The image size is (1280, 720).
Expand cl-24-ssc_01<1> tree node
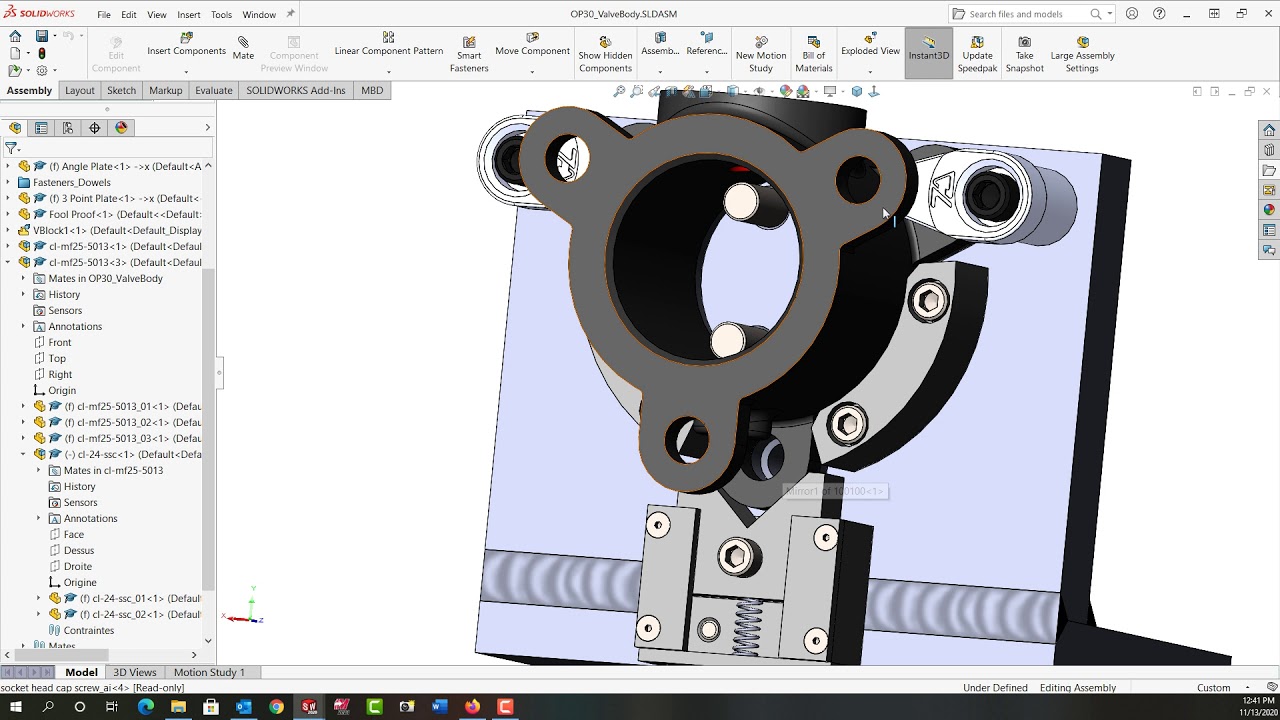pos(39,598)
